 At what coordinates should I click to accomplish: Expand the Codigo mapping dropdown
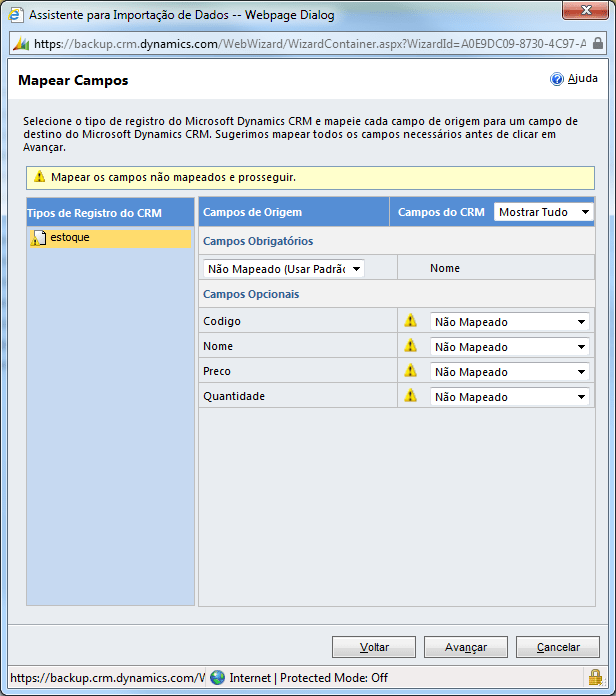pos(509,321)
